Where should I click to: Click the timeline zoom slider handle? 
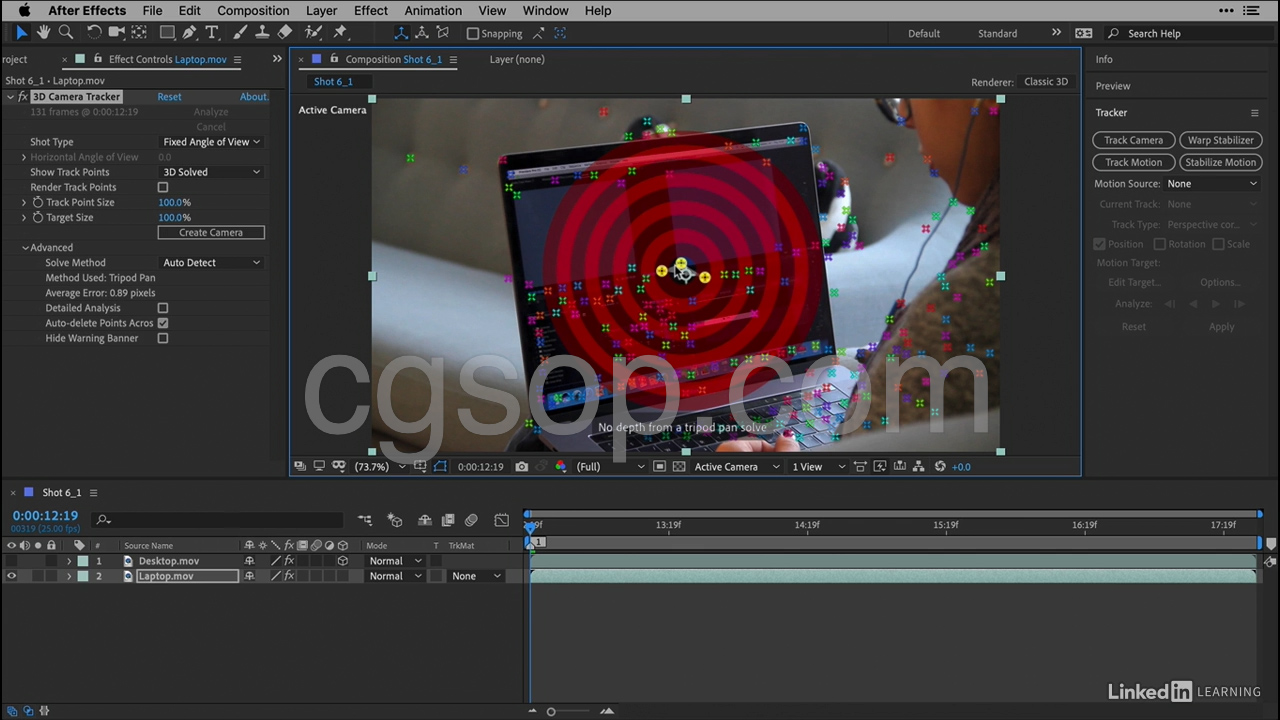tap(550, 712)
